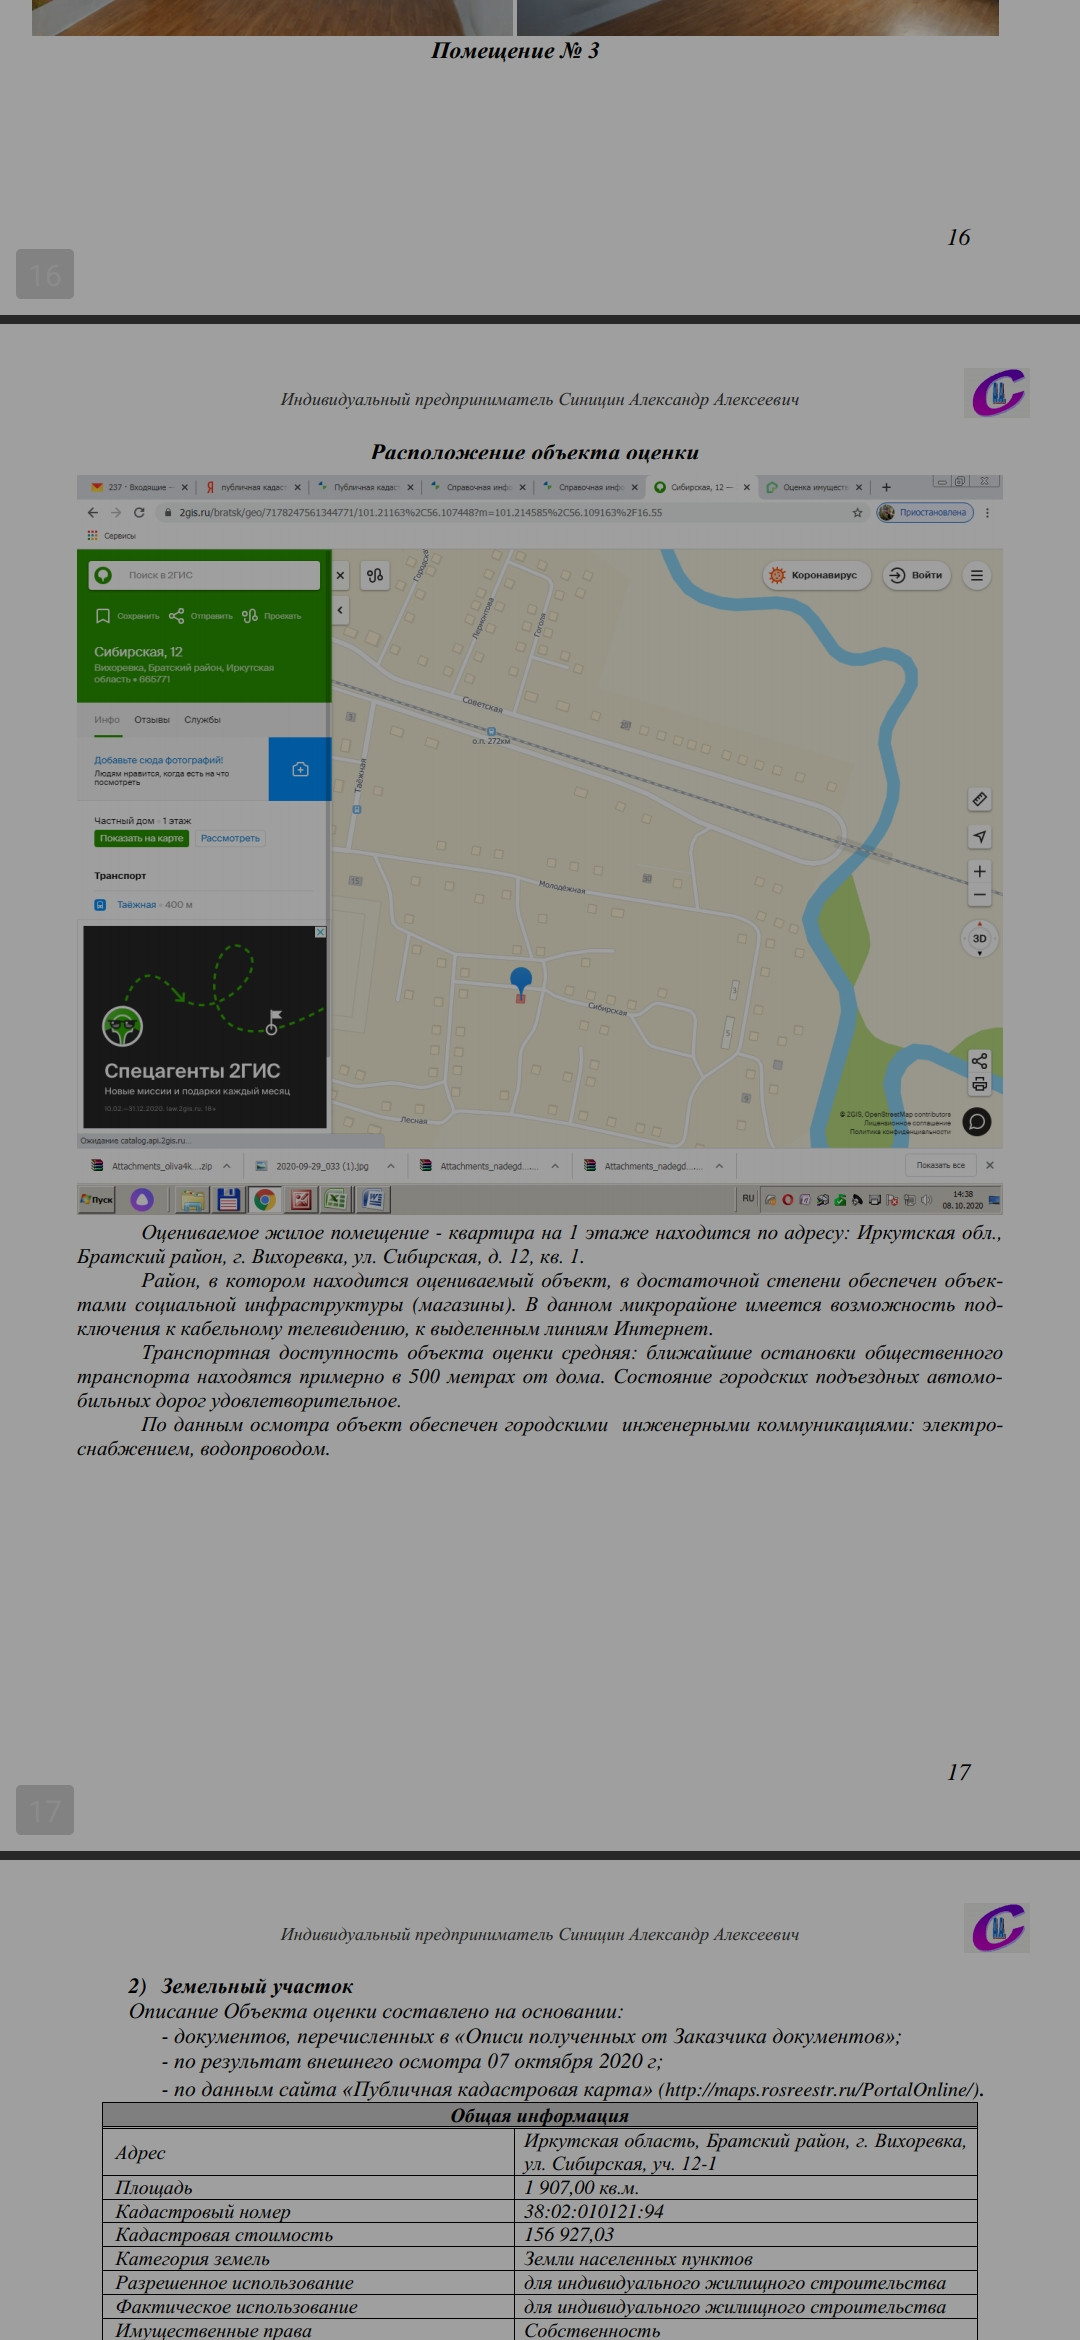Click the Excel icon in the taskbar
Screen dimensions: 1080x2340
click(337, 1199)
